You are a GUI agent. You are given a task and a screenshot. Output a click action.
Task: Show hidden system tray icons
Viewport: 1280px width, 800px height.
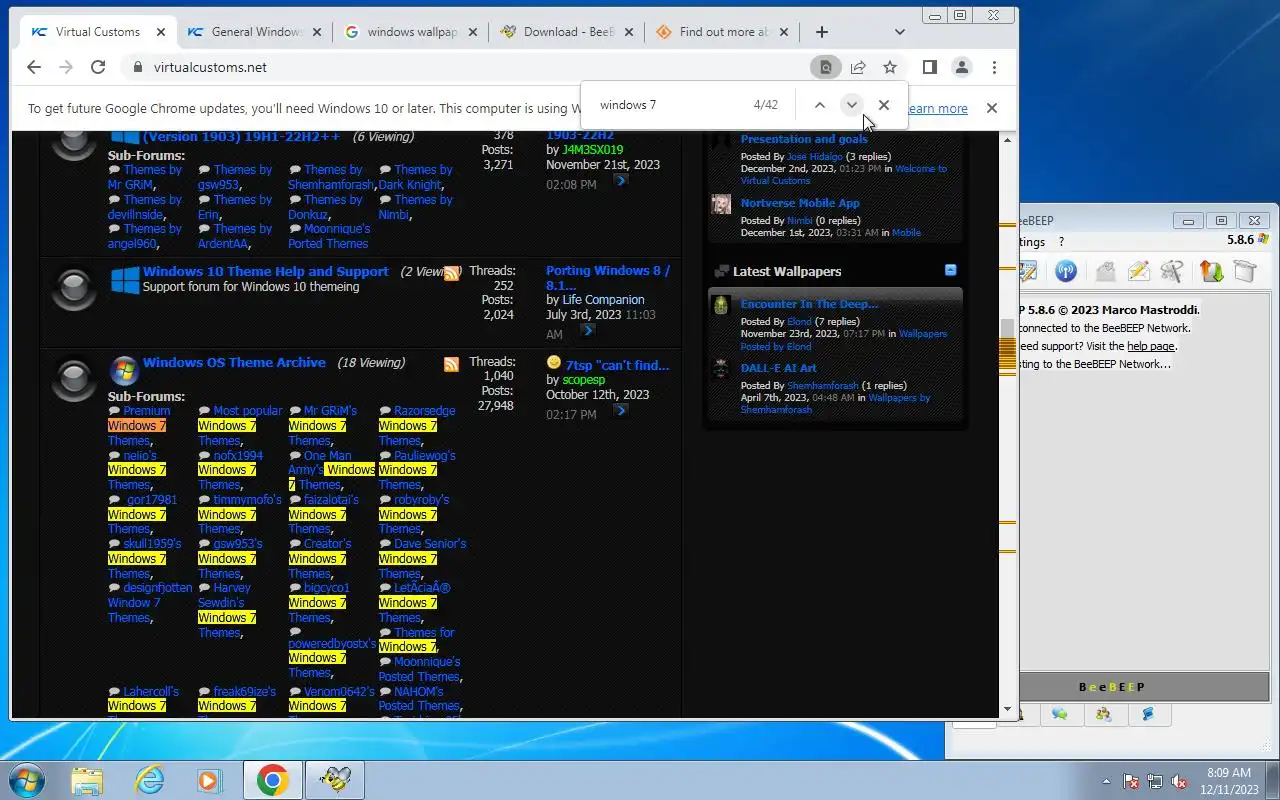1106,781
